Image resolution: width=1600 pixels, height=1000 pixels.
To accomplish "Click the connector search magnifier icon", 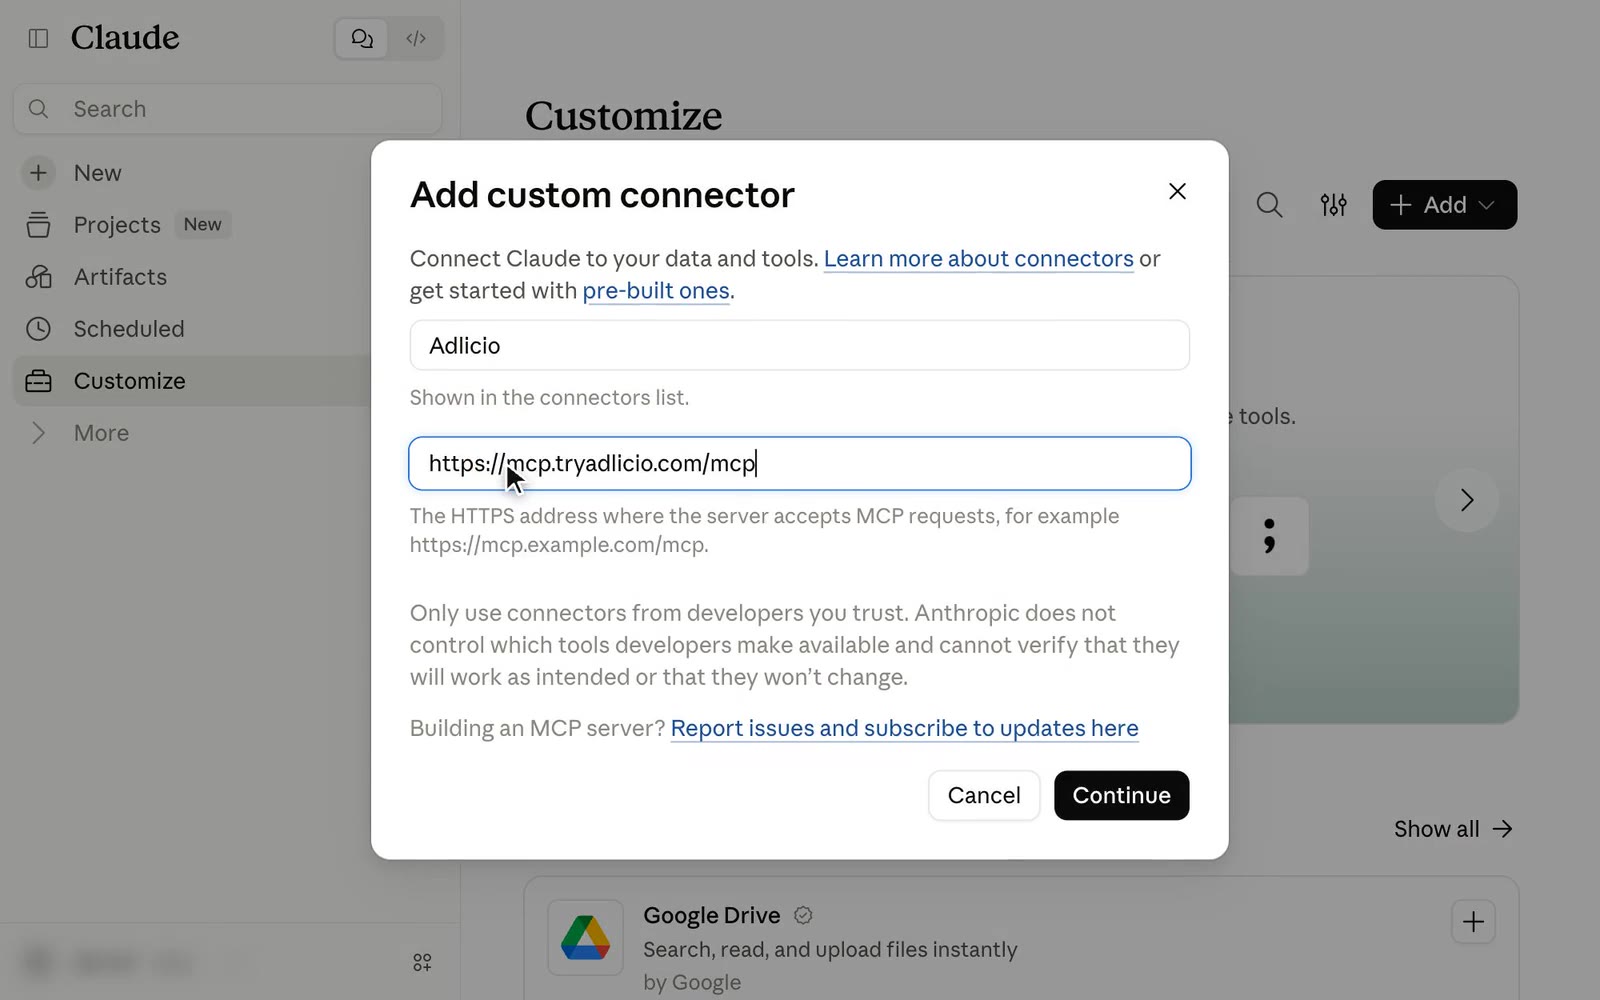I will tap(1269, 205).
